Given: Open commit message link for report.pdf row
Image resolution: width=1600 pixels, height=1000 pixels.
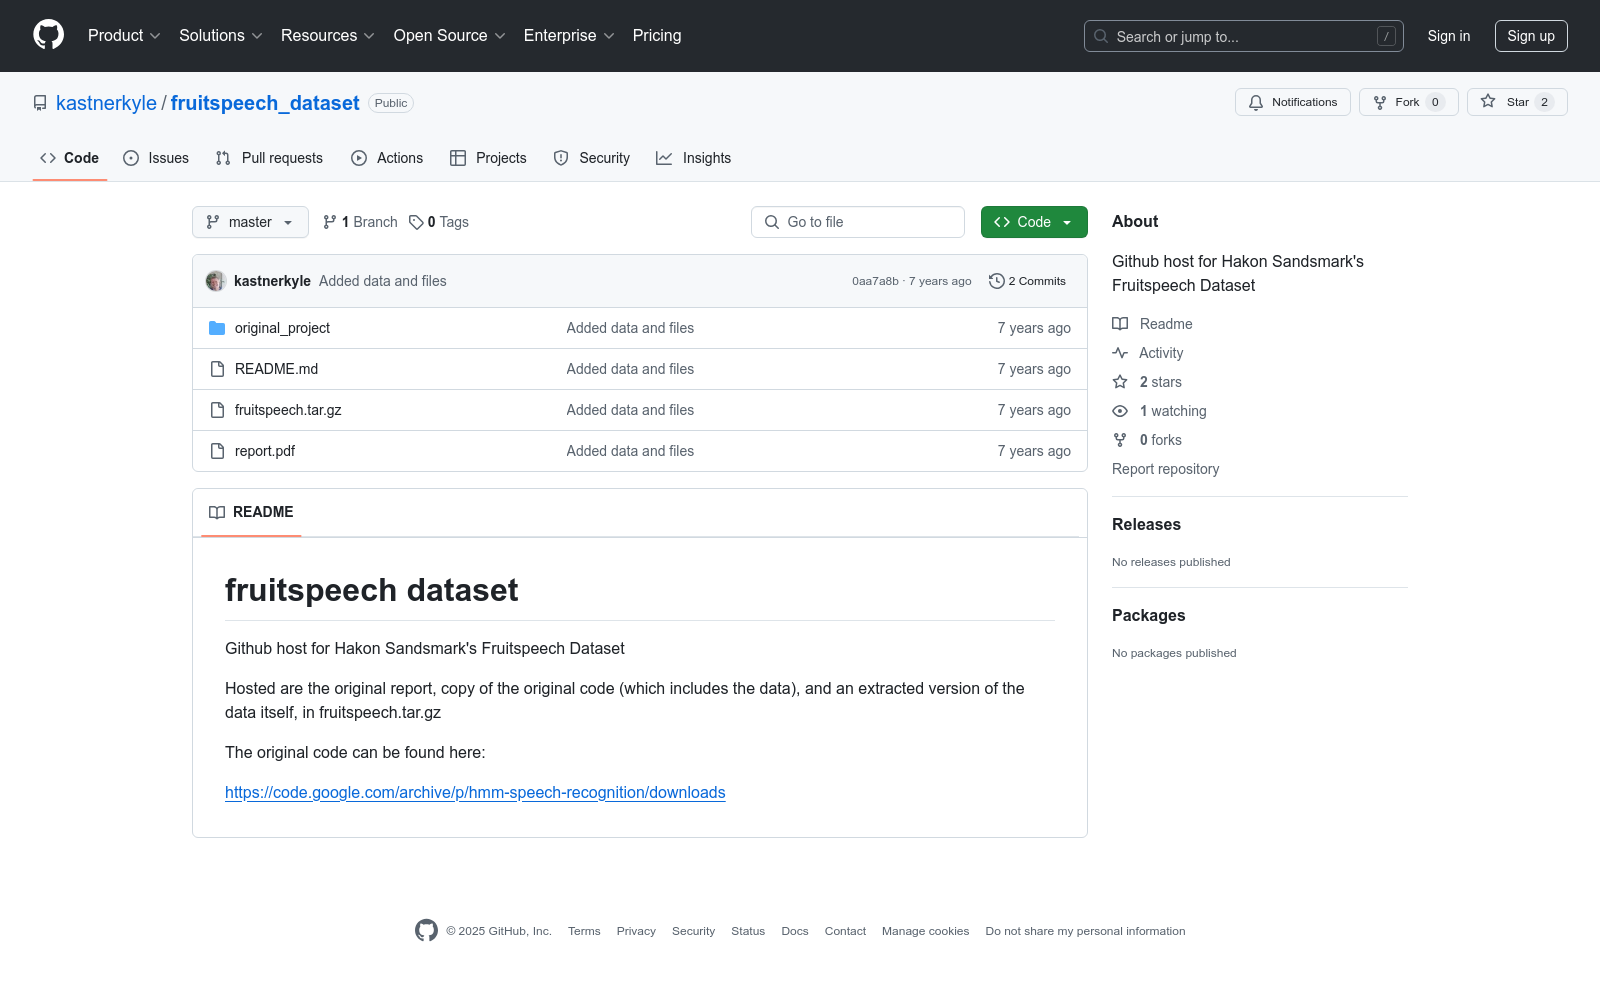Looking at the screenshot, I should click(x=630, y=451).
